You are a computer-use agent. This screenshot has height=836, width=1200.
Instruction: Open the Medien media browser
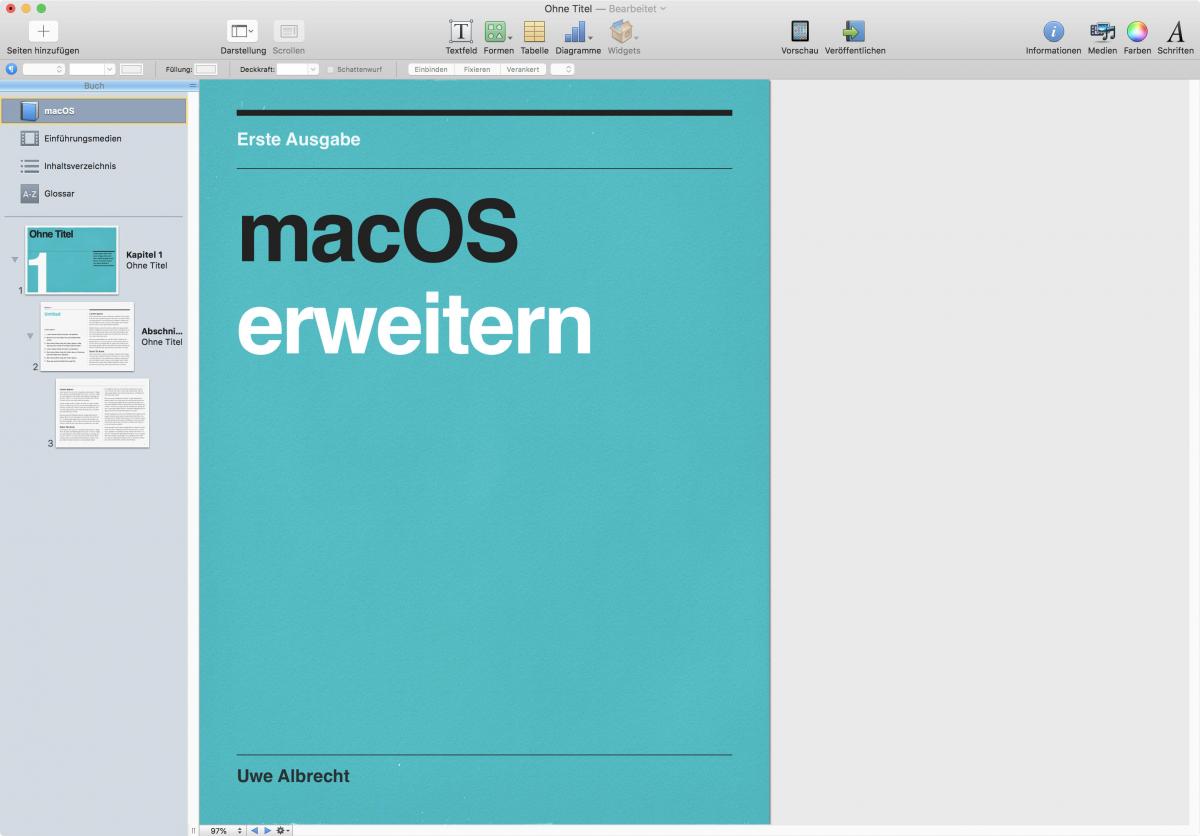[1102, 31]
